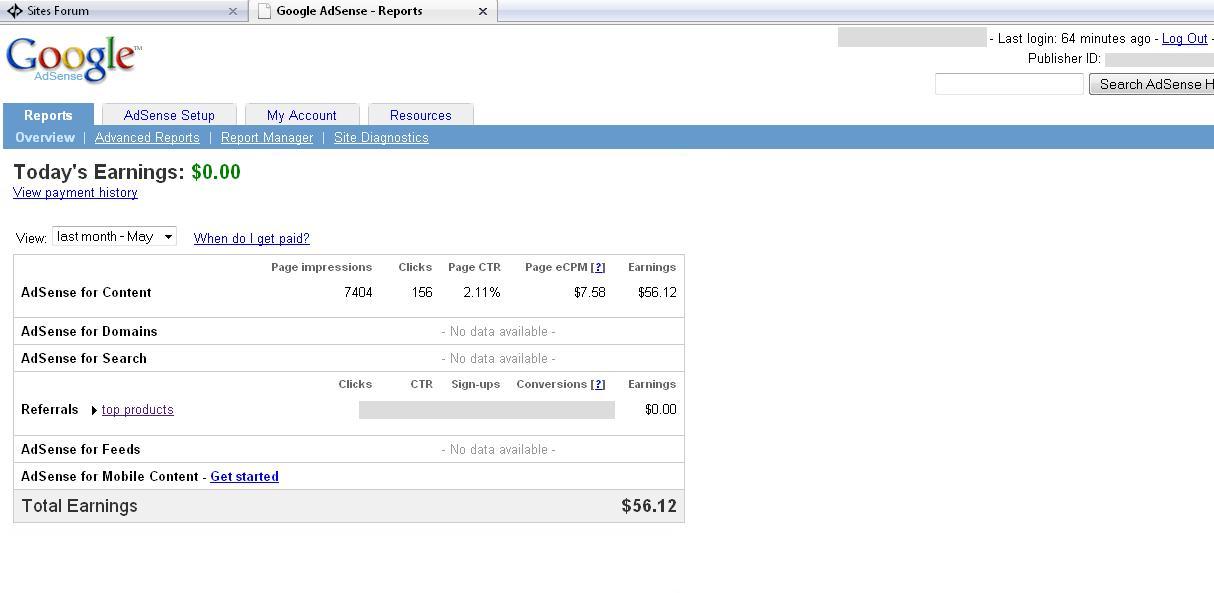Click the Page impressions column header

pyautogui.click(x=321, y=267)
